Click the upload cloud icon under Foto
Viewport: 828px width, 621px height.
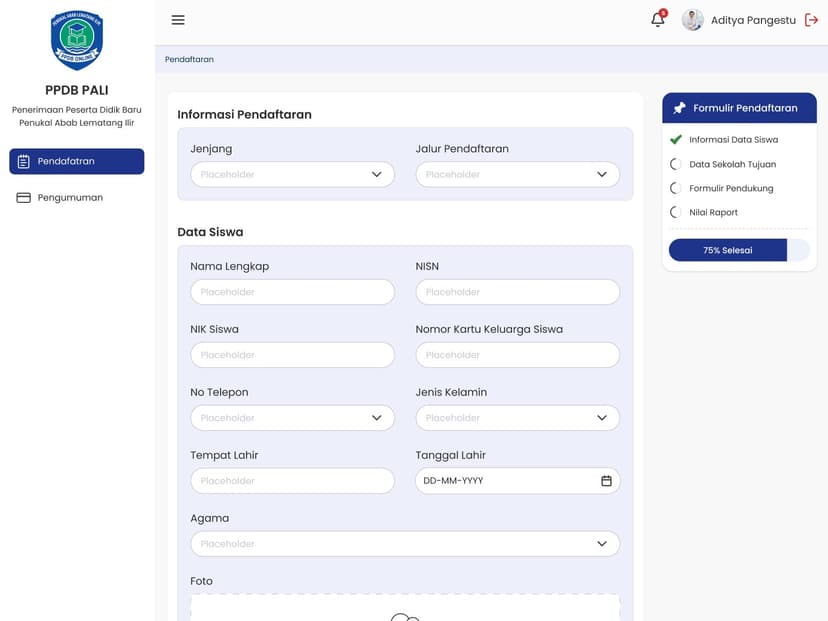[405, 617]
